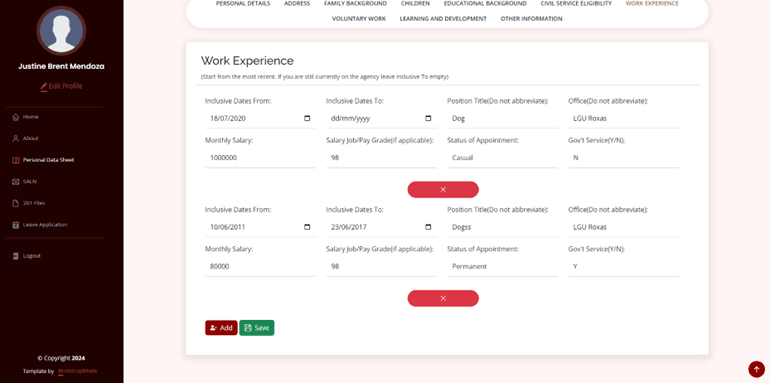The image size is (770, 383).
Task: Click the Leave Application calendar icon
Action: pos(15,225)
